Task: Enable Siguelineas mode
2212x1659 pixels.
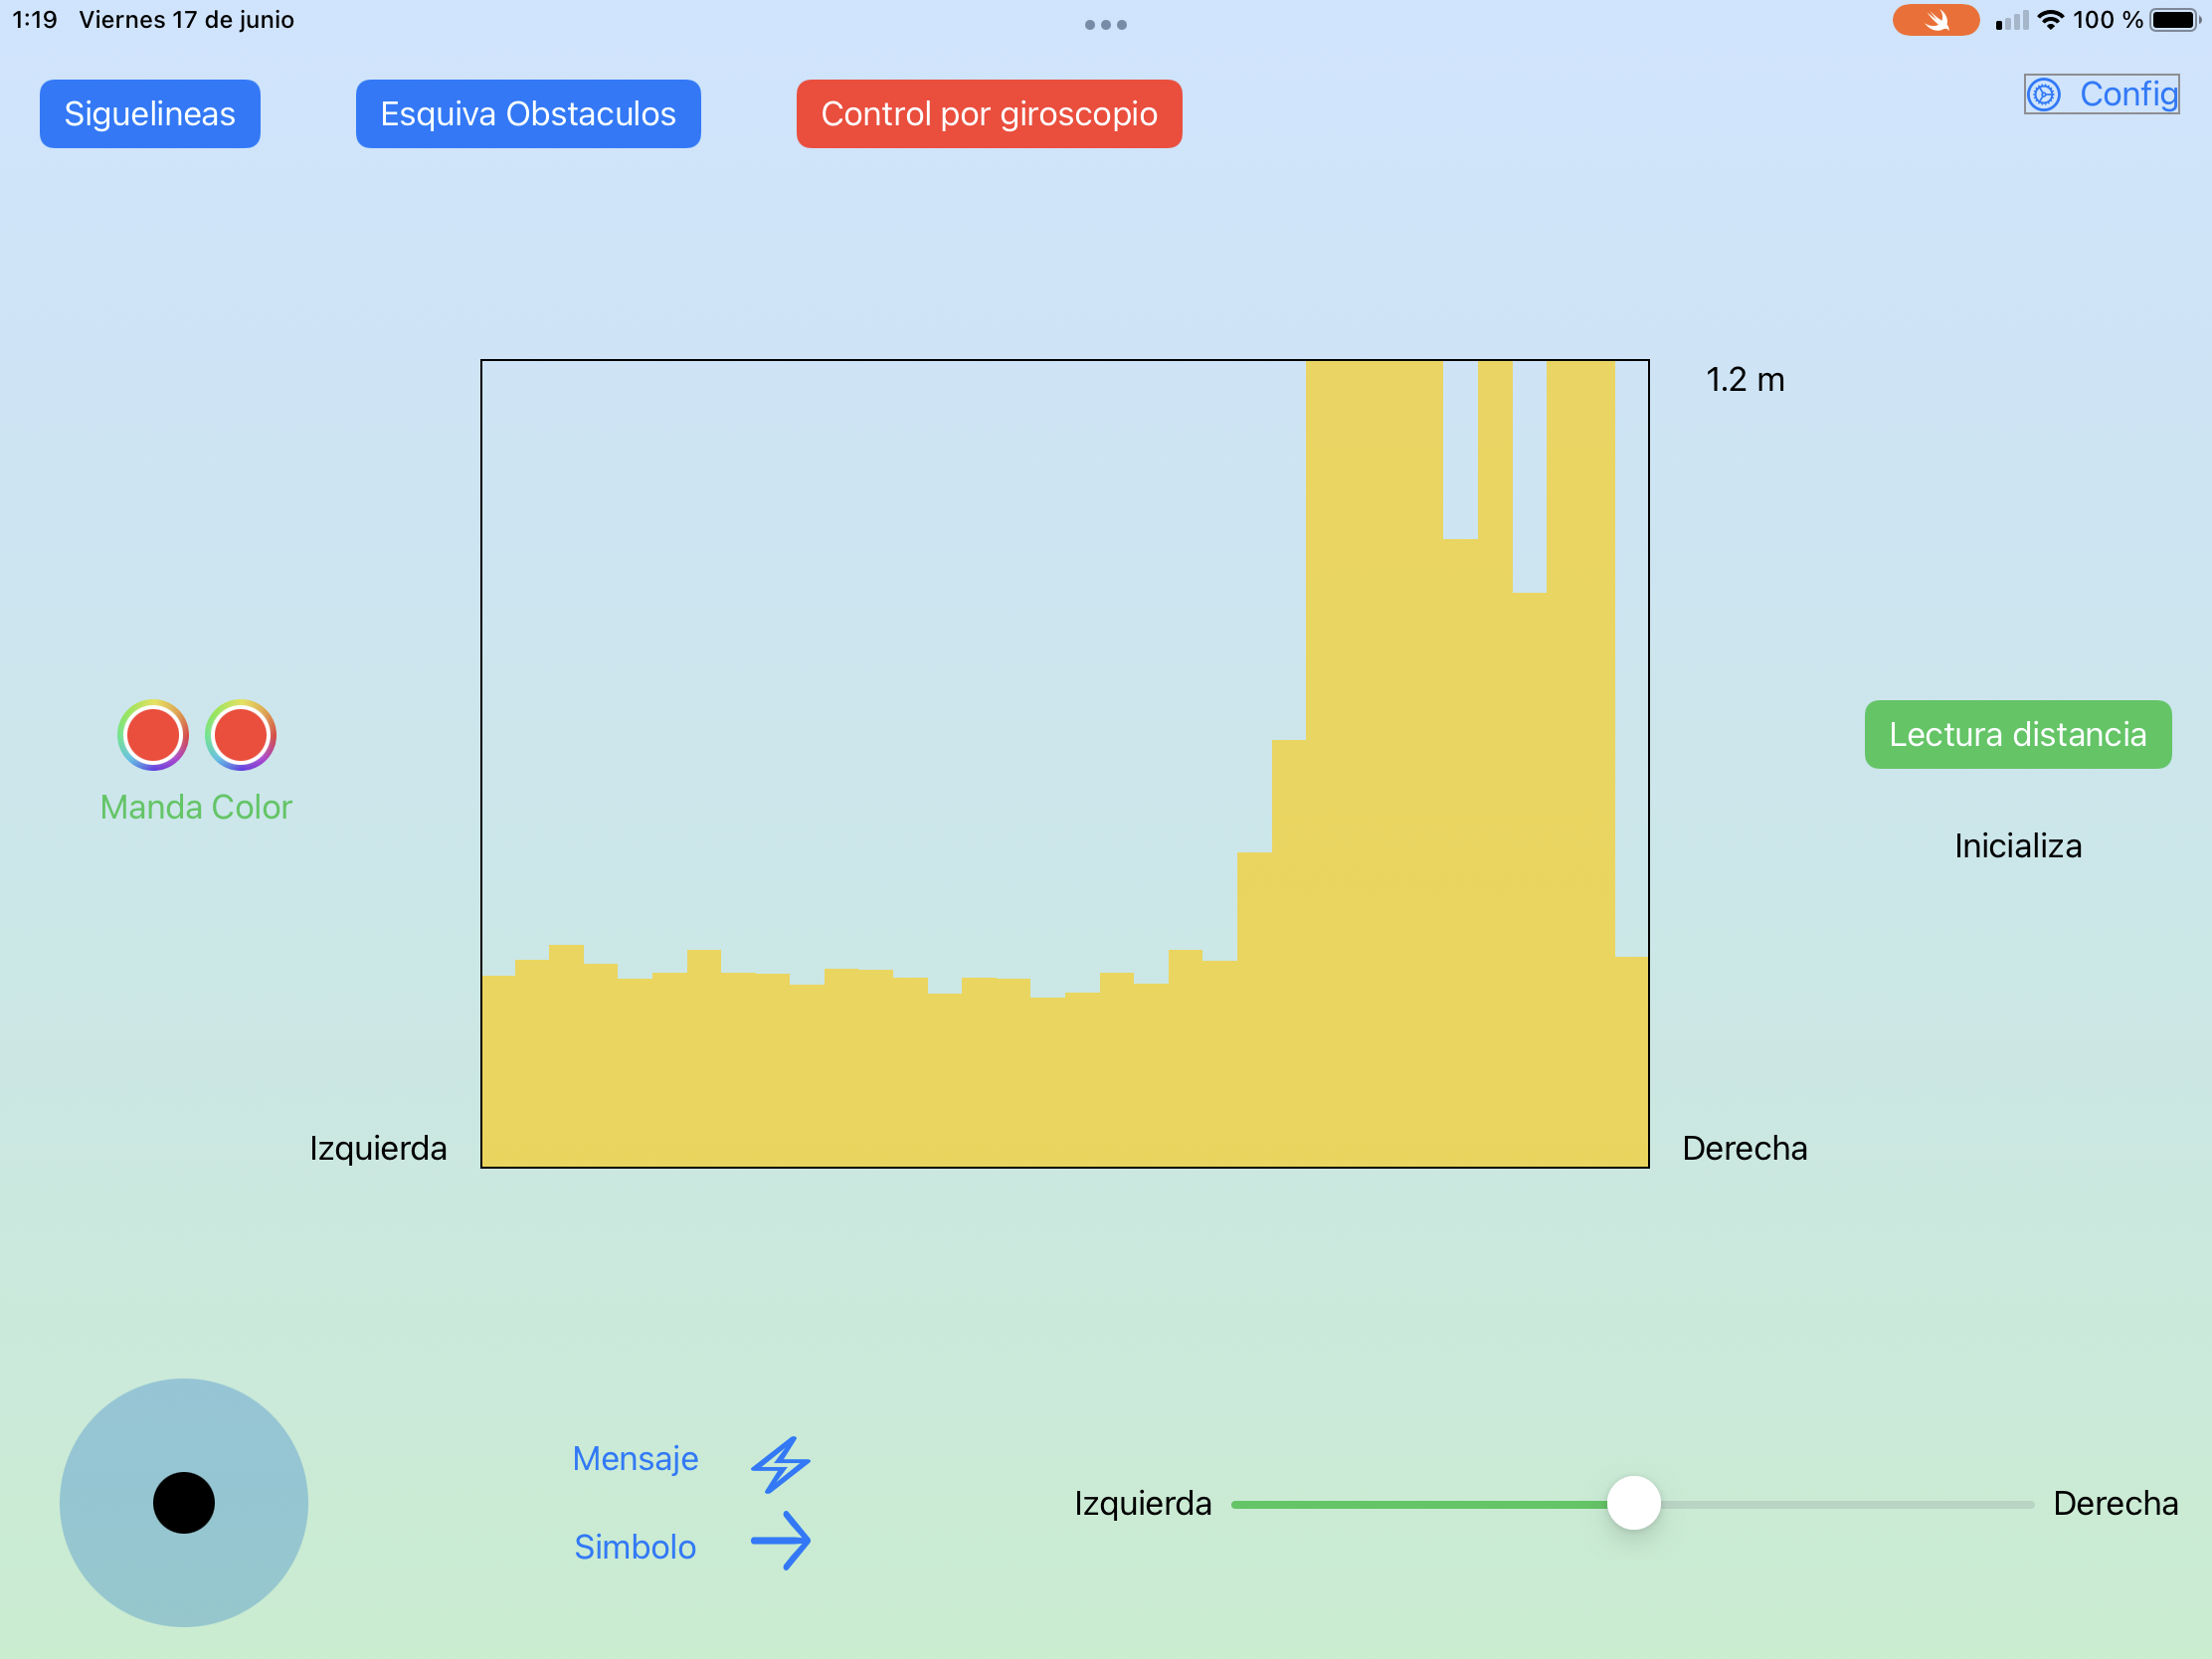Action: pyautogui.click(x=150, y=114)
